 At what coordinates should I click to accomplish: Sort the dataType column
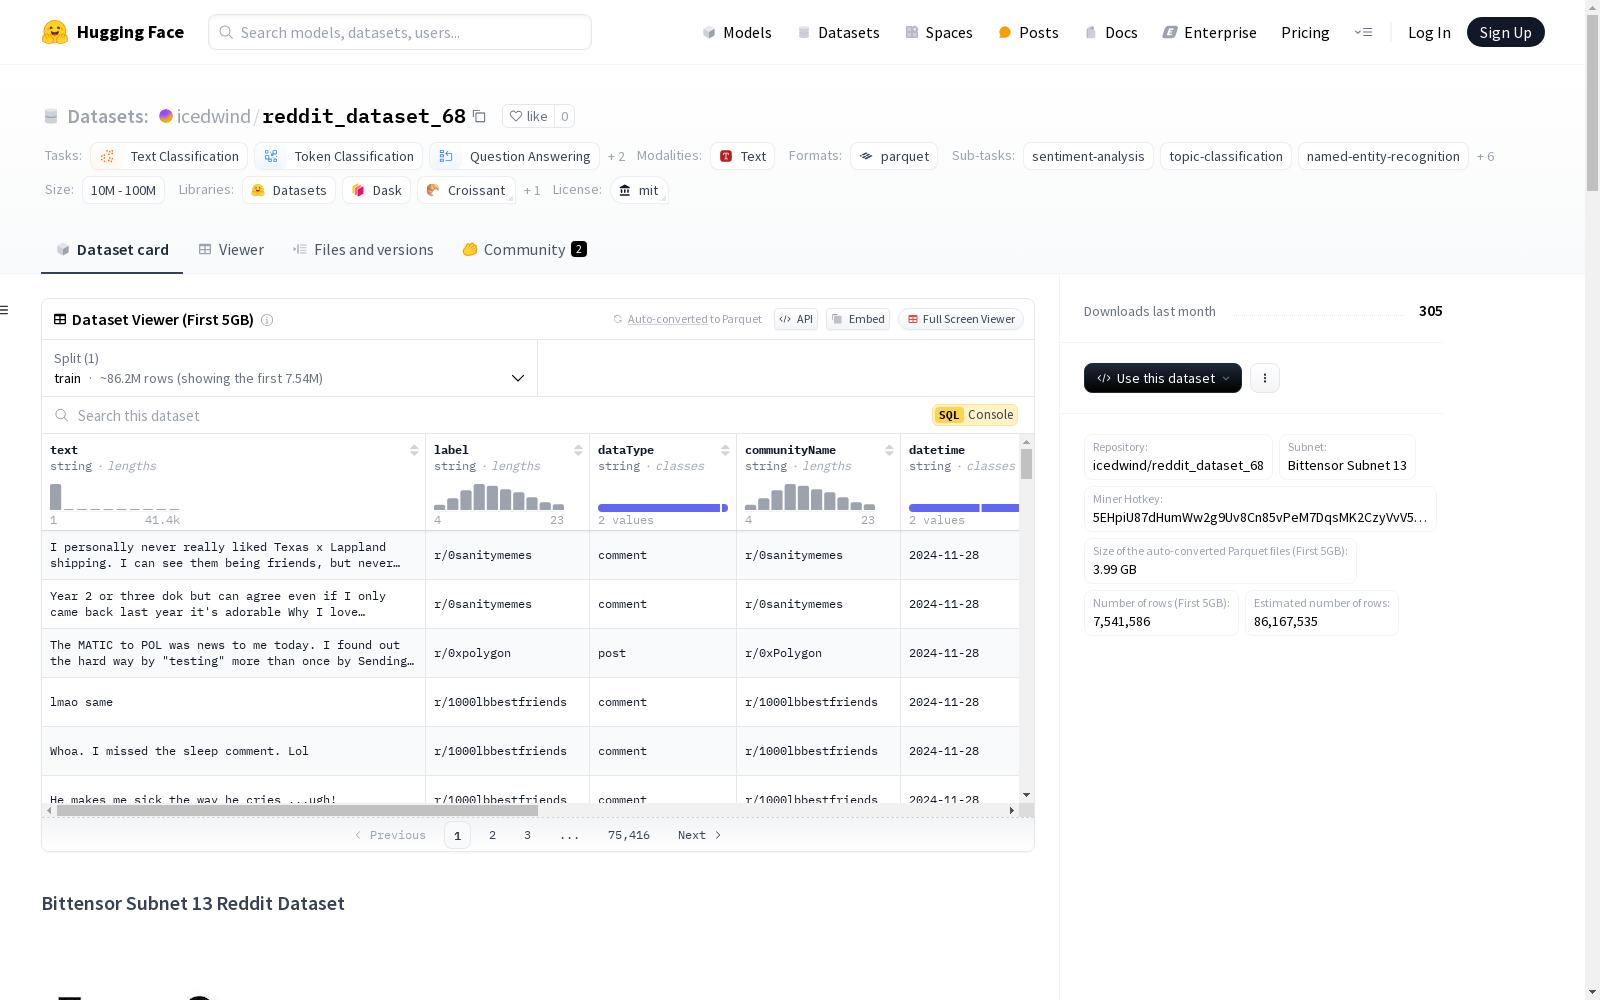point(725,450)
